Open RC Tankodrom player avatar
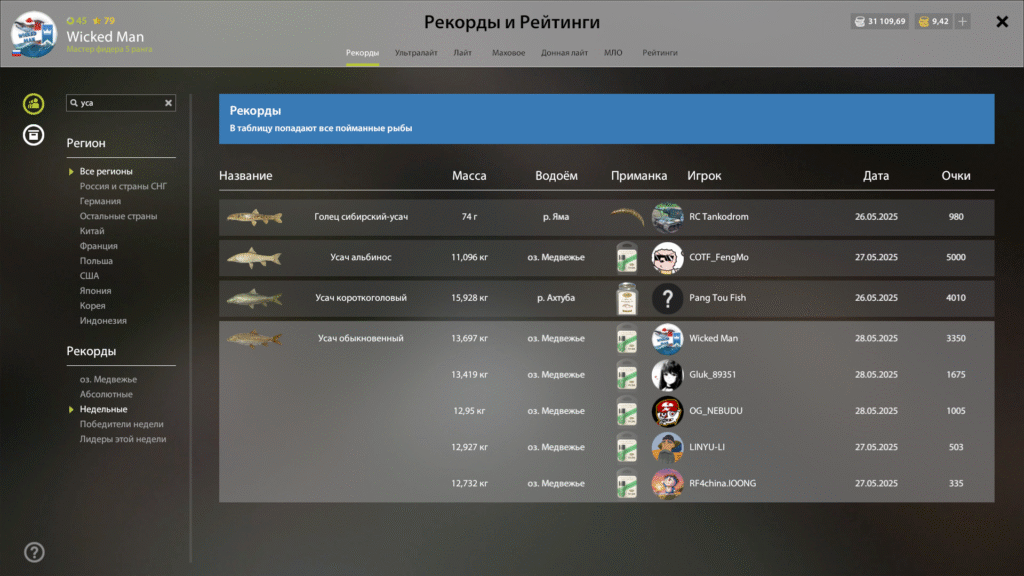This screenshot has width=1024, height=576. 667,217
